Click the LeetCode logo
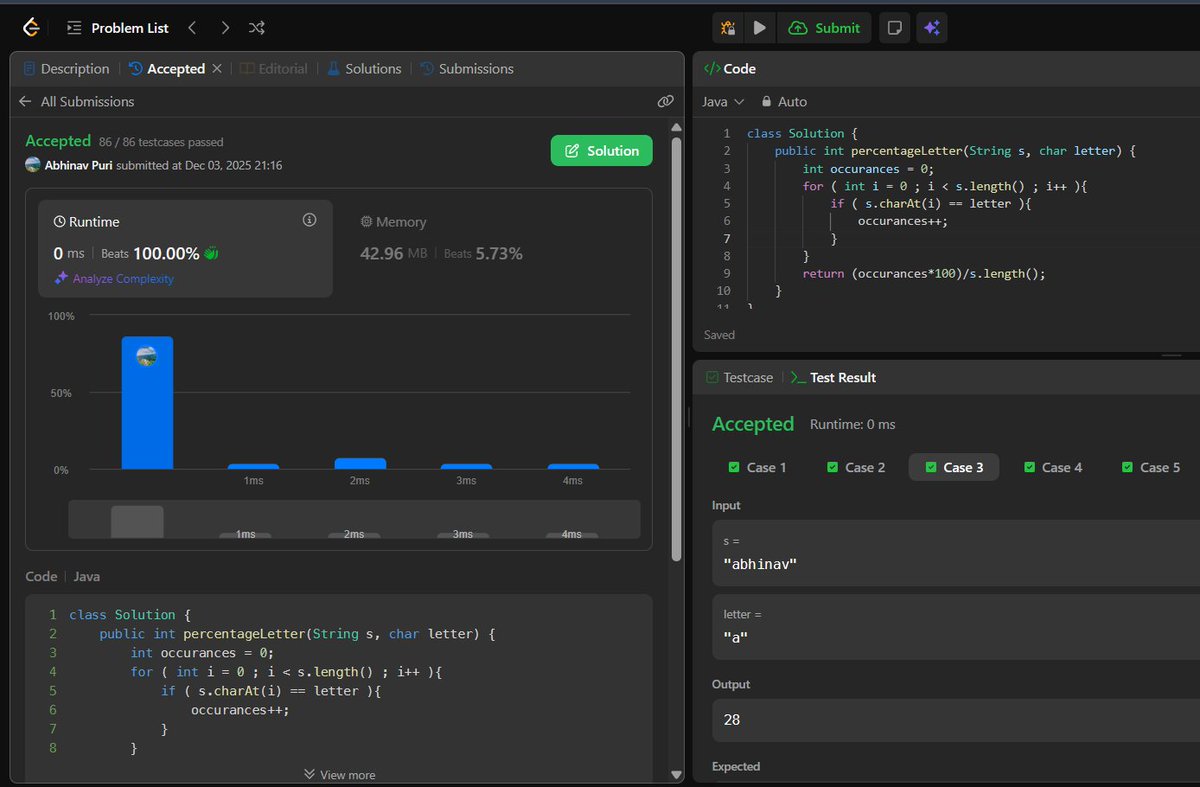This screenshot has height=787, width=1200. [29, 27]
